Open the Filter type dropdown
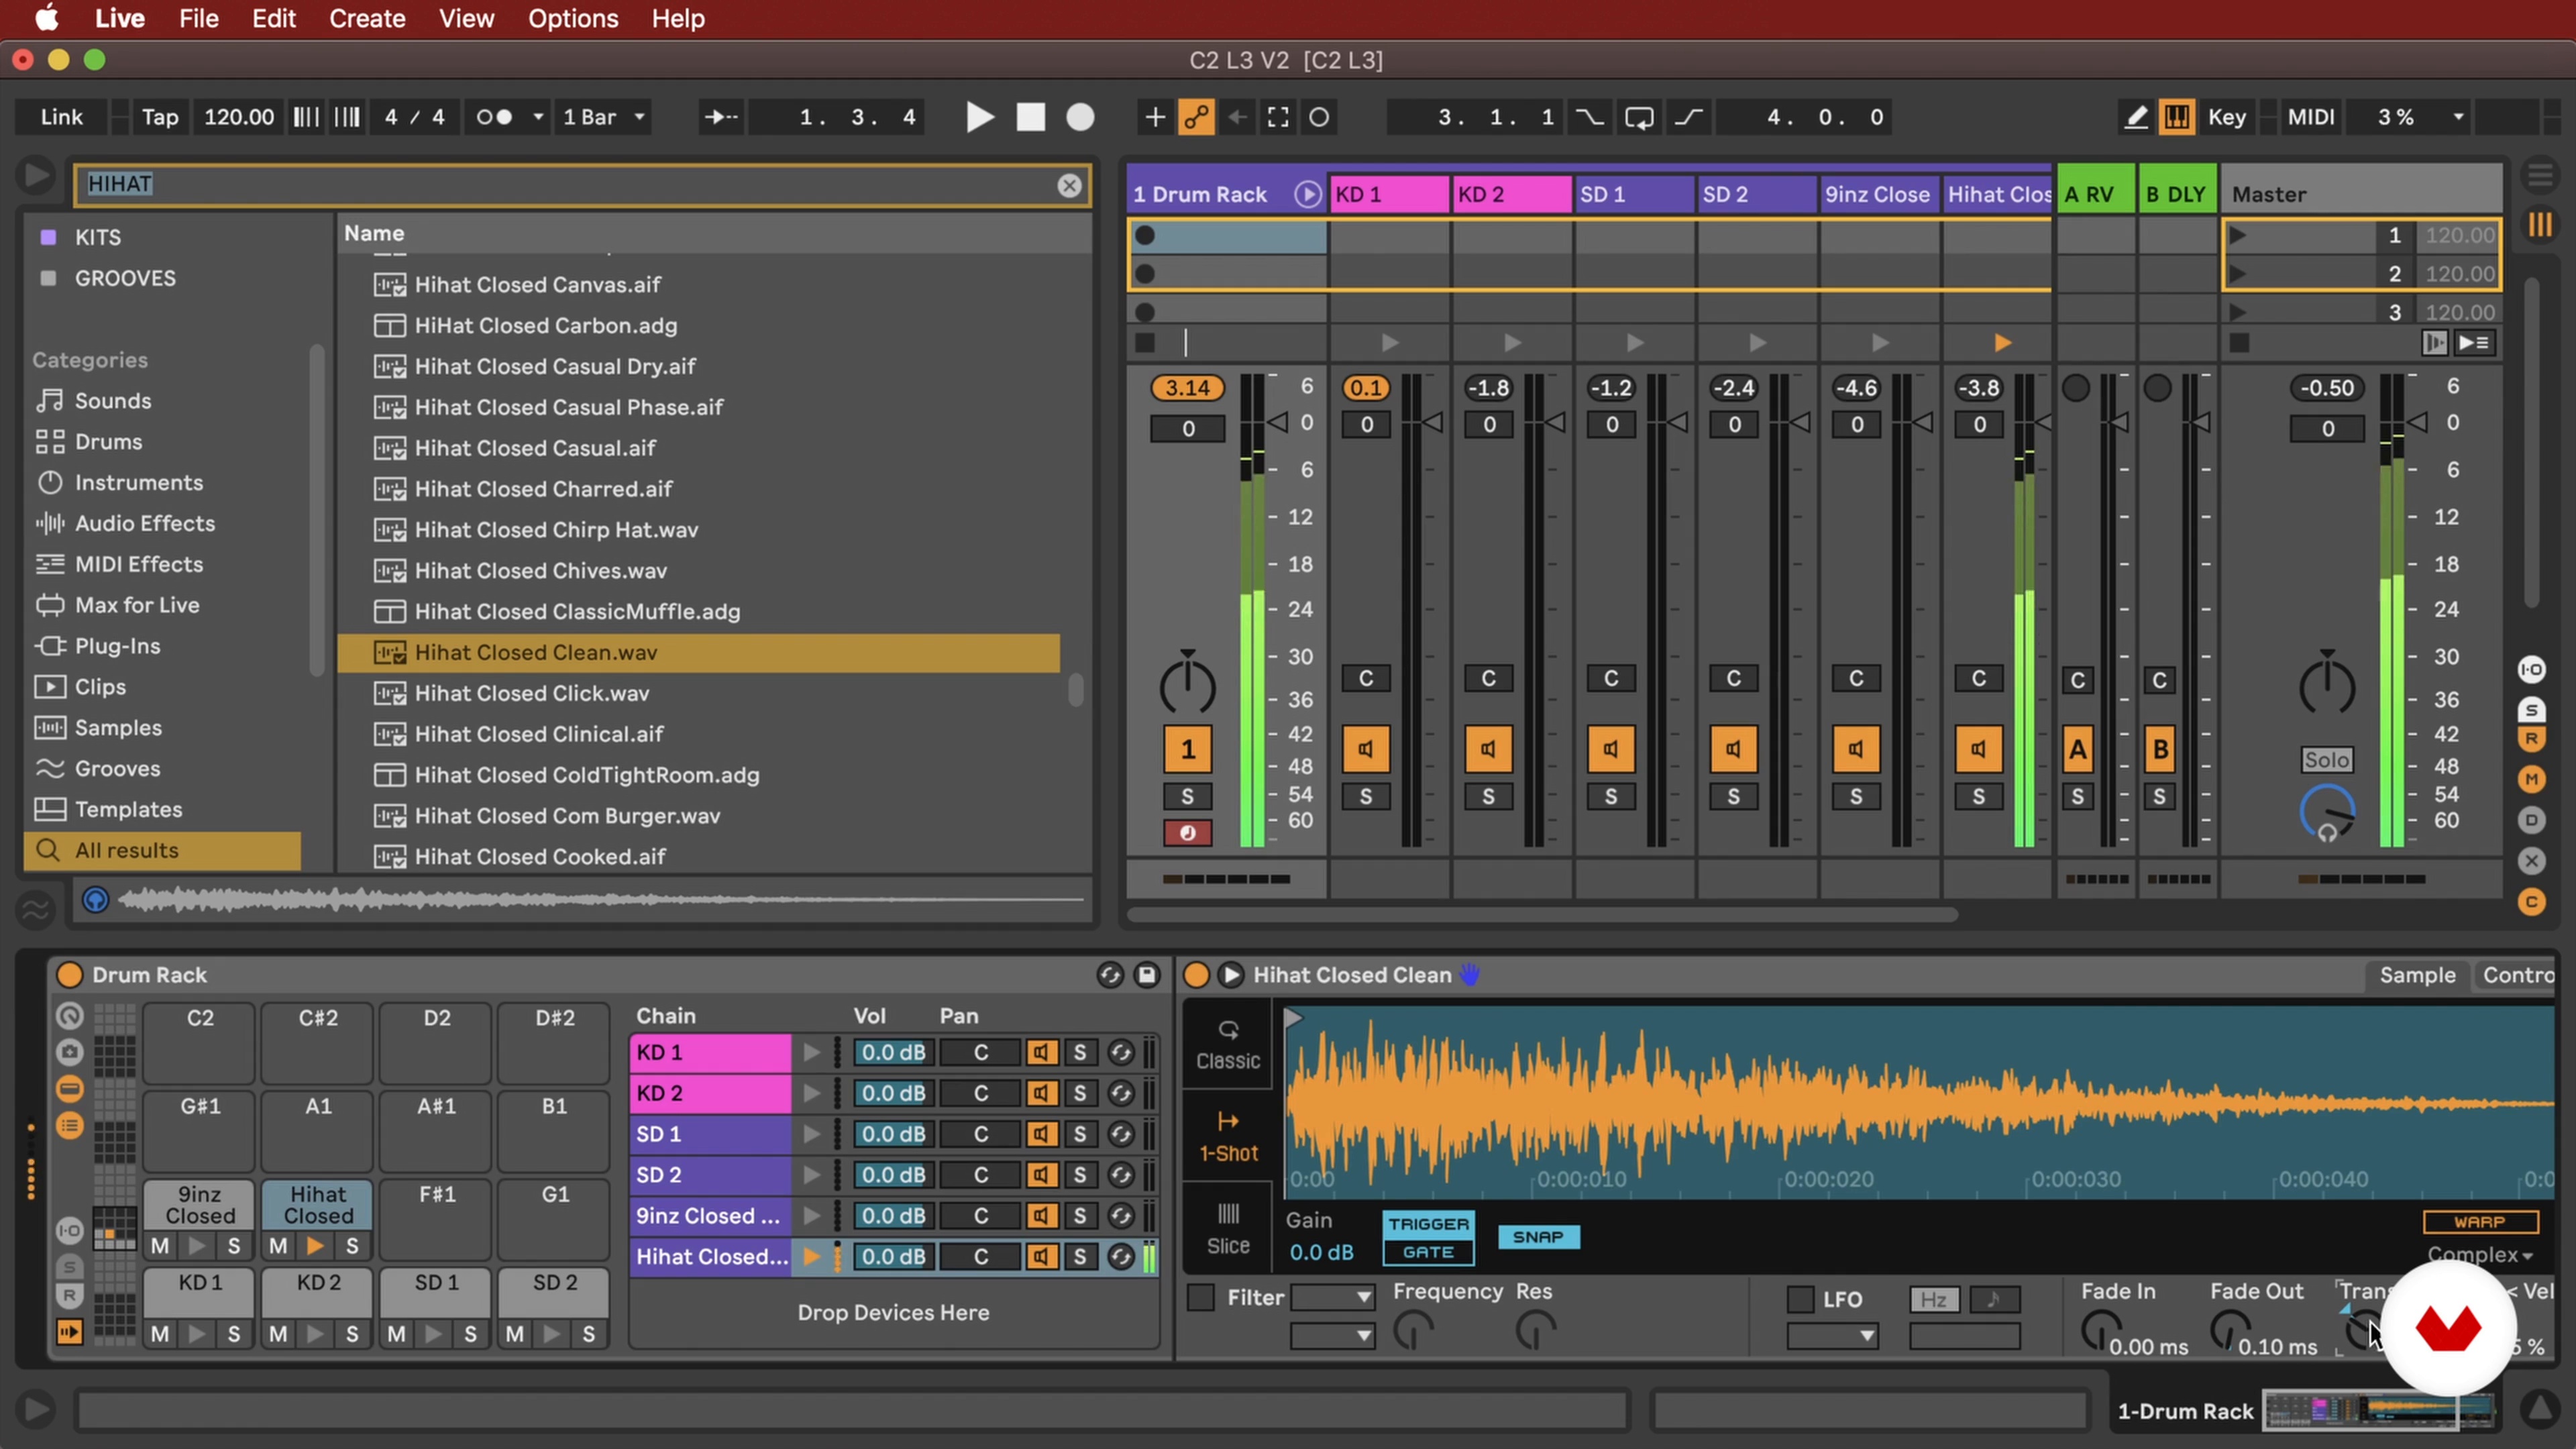This screenshot has width=2576, height=1449. pyautogui.click(x=1332, y=1298)
